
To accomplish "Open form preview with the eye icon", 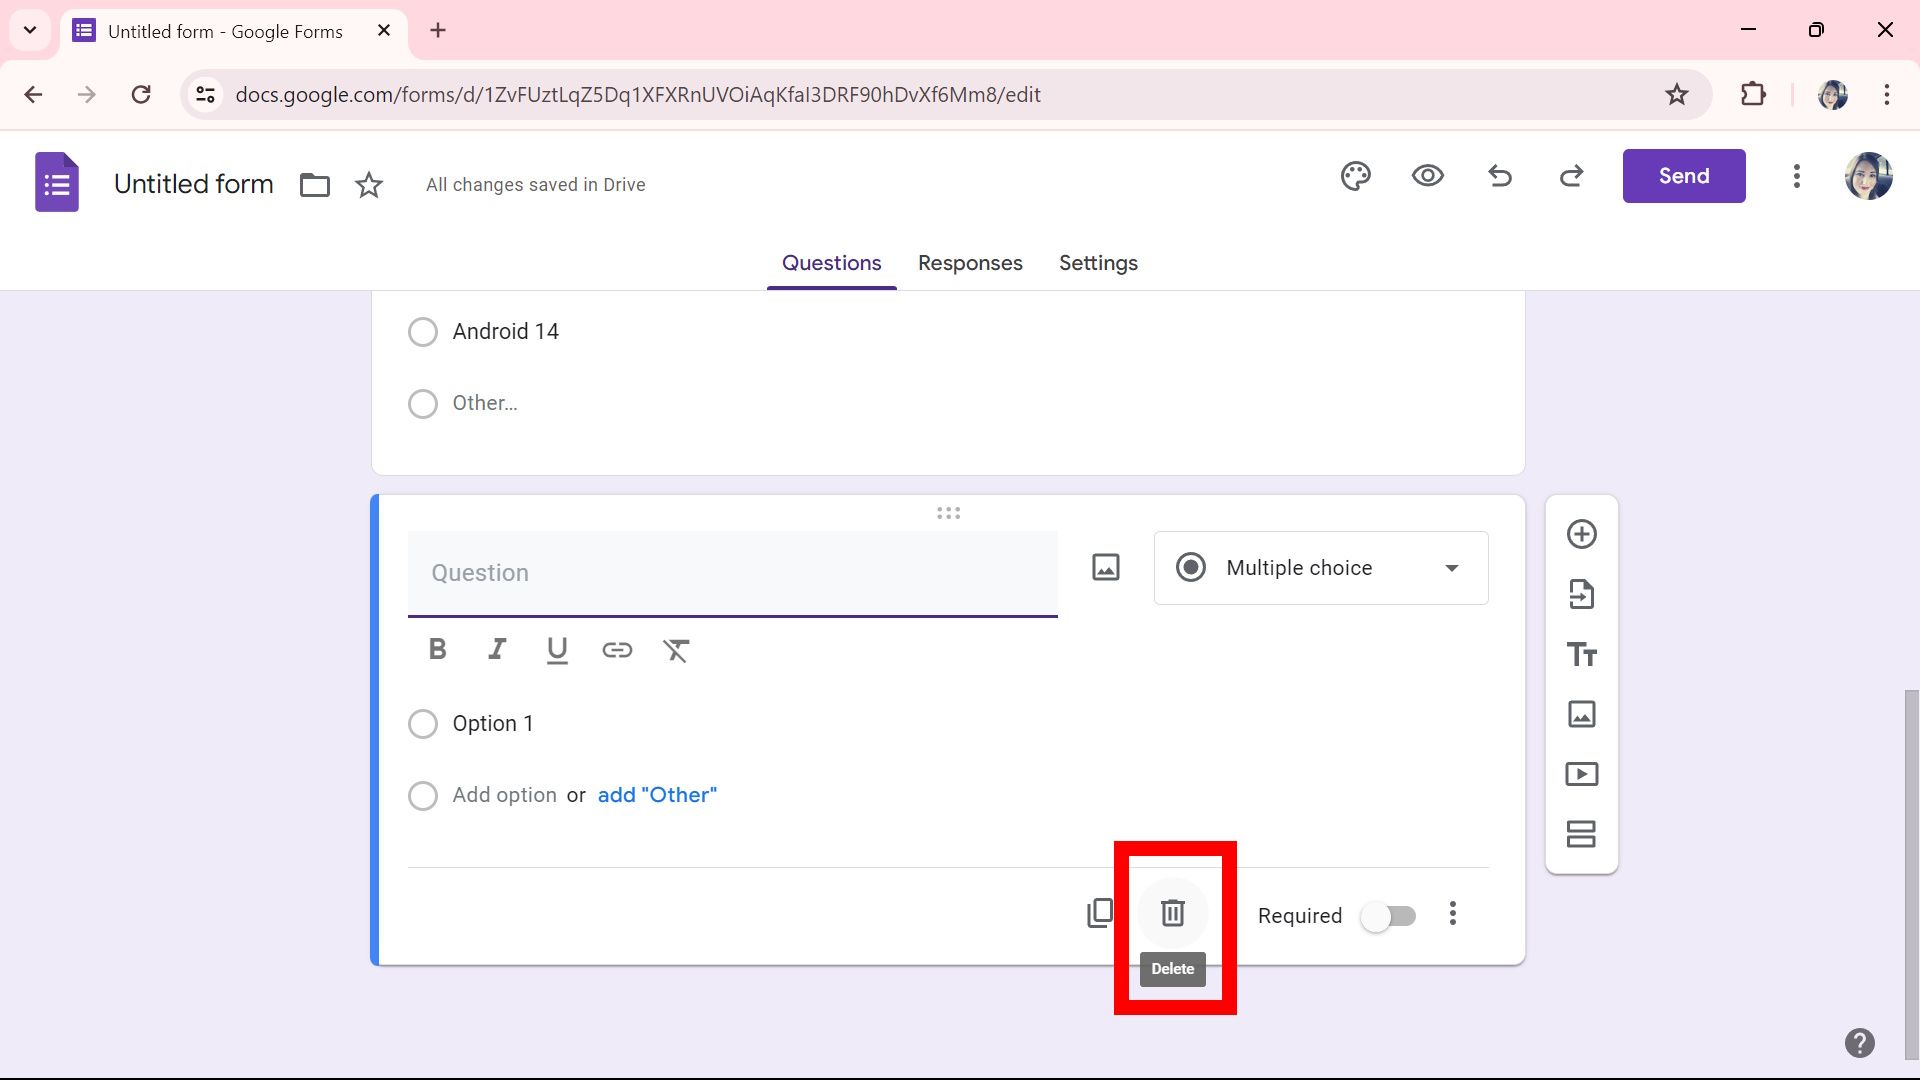I will point(1427,176).
